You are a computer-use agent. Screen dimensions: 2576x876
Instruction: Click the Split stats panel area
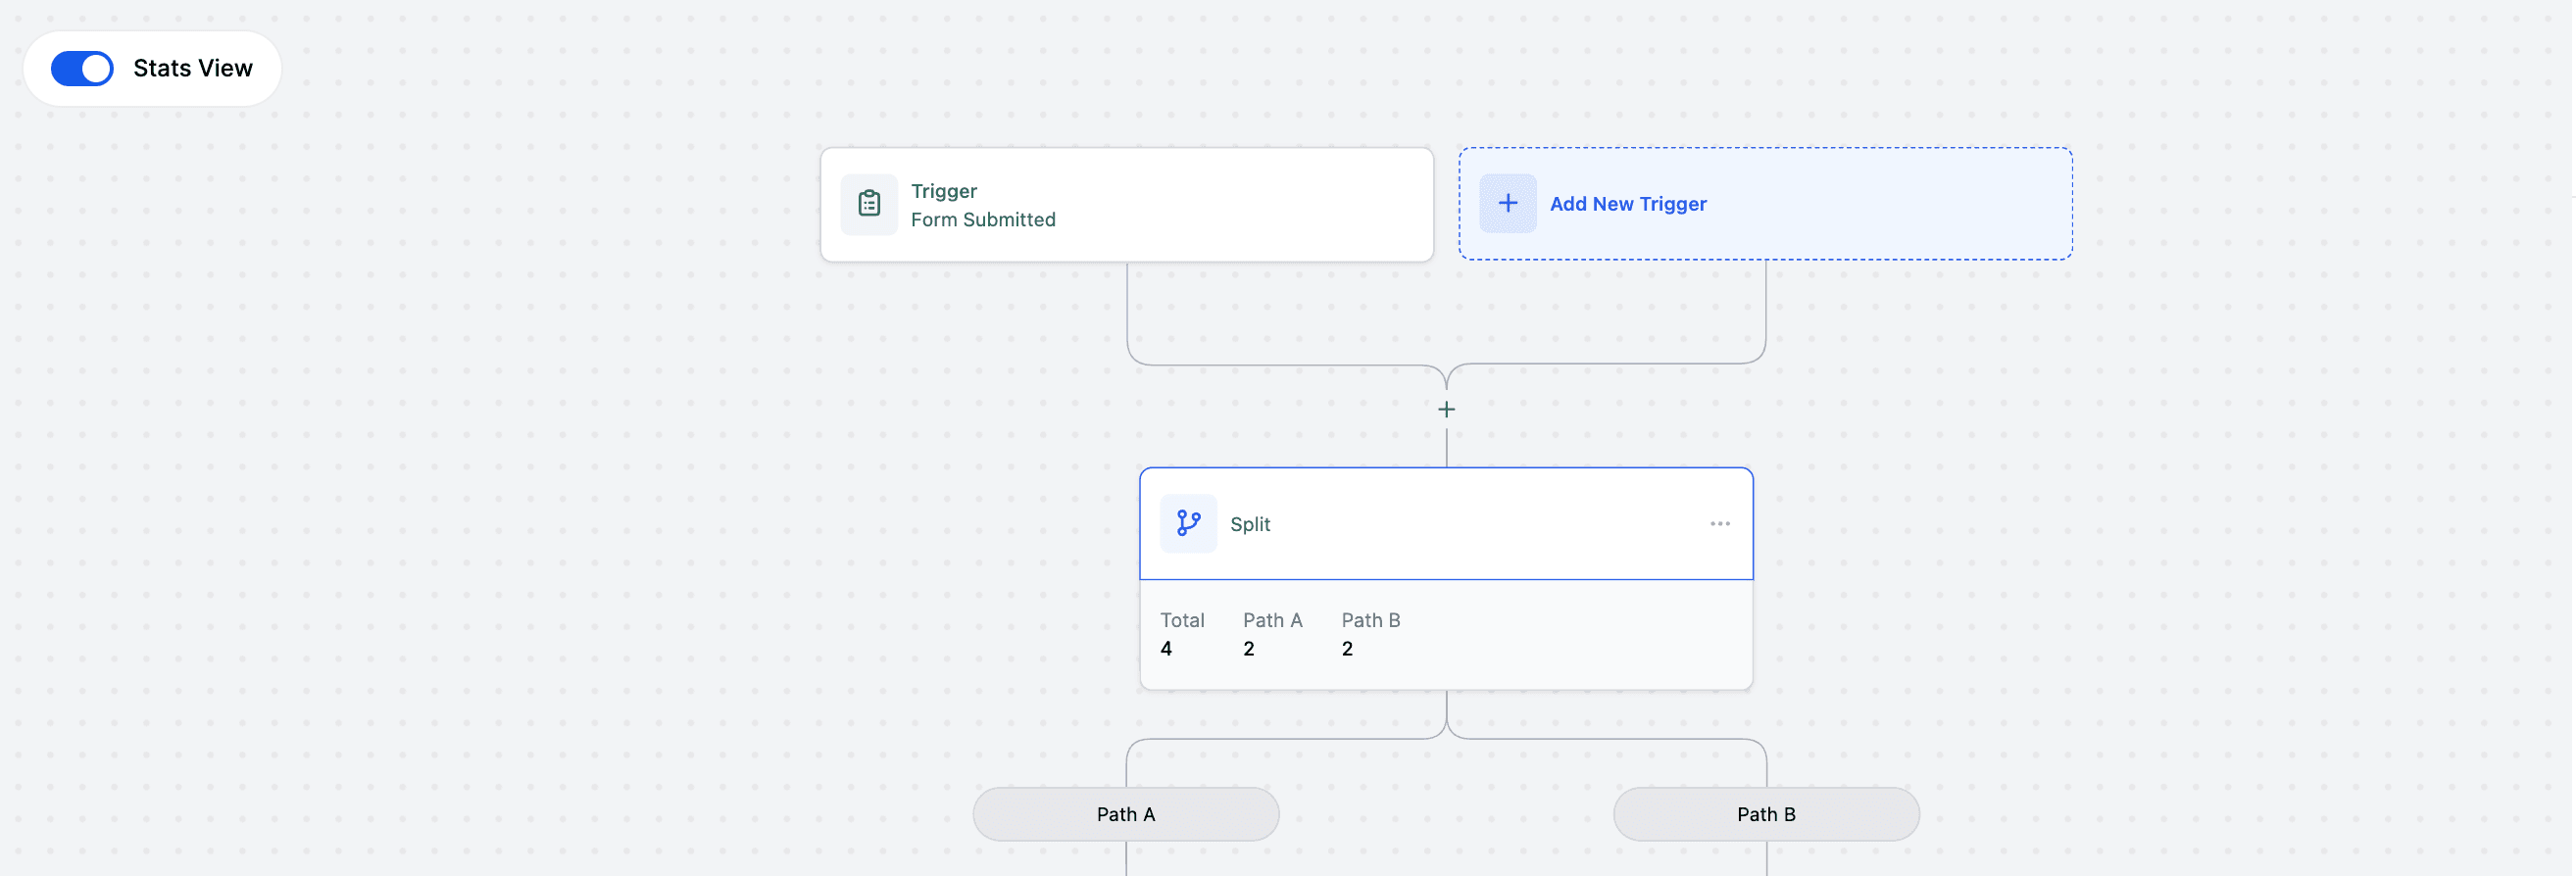coord(1445,634)
